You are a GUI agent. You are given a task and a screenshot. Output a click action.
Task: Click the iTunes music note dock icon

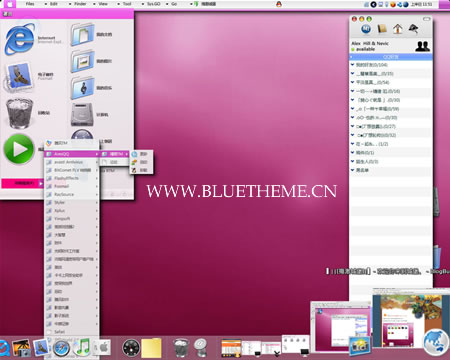(x=82, y=347)
